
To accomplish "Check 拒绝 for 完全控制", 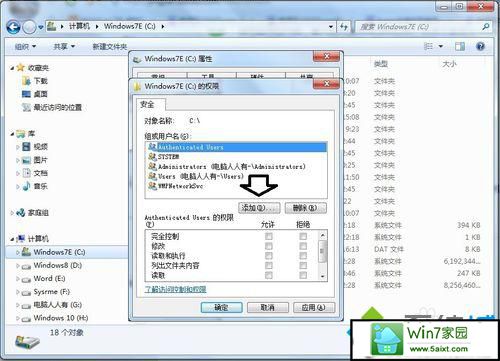I will pos(303,236).
